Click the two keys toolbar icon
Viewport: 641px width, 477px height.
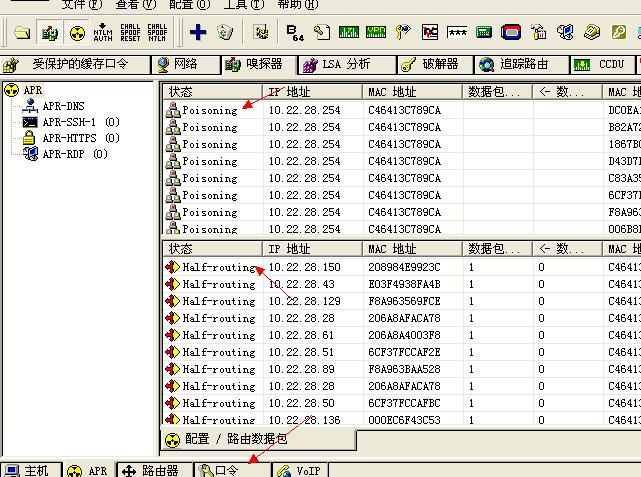click(x=403, y=32)
